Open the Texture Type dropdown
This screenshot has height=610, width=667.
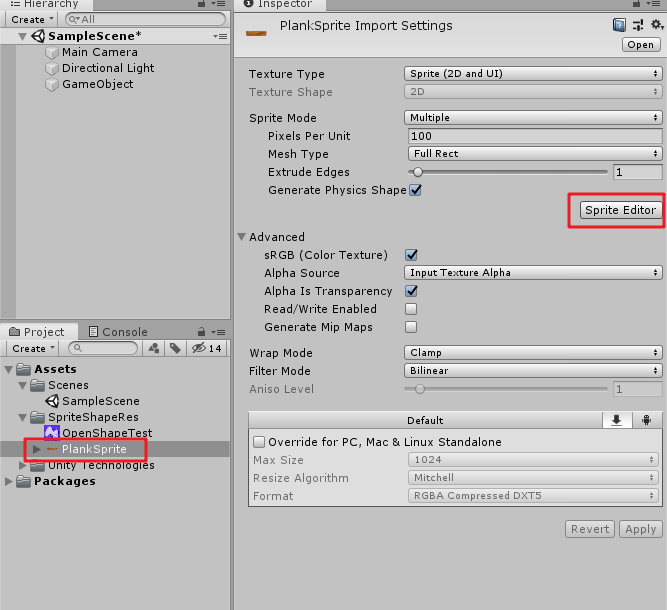click(533, 74)
